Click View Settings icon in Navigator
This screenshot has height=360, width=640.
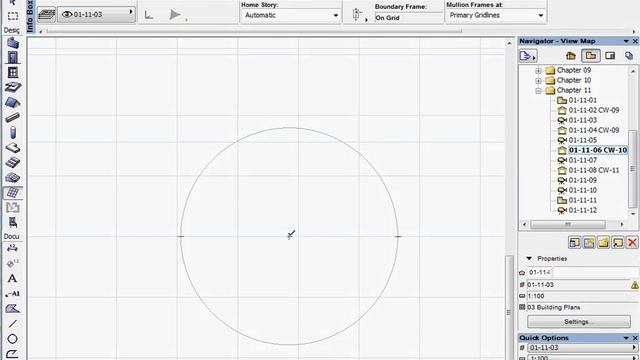(x=574, y=242)
